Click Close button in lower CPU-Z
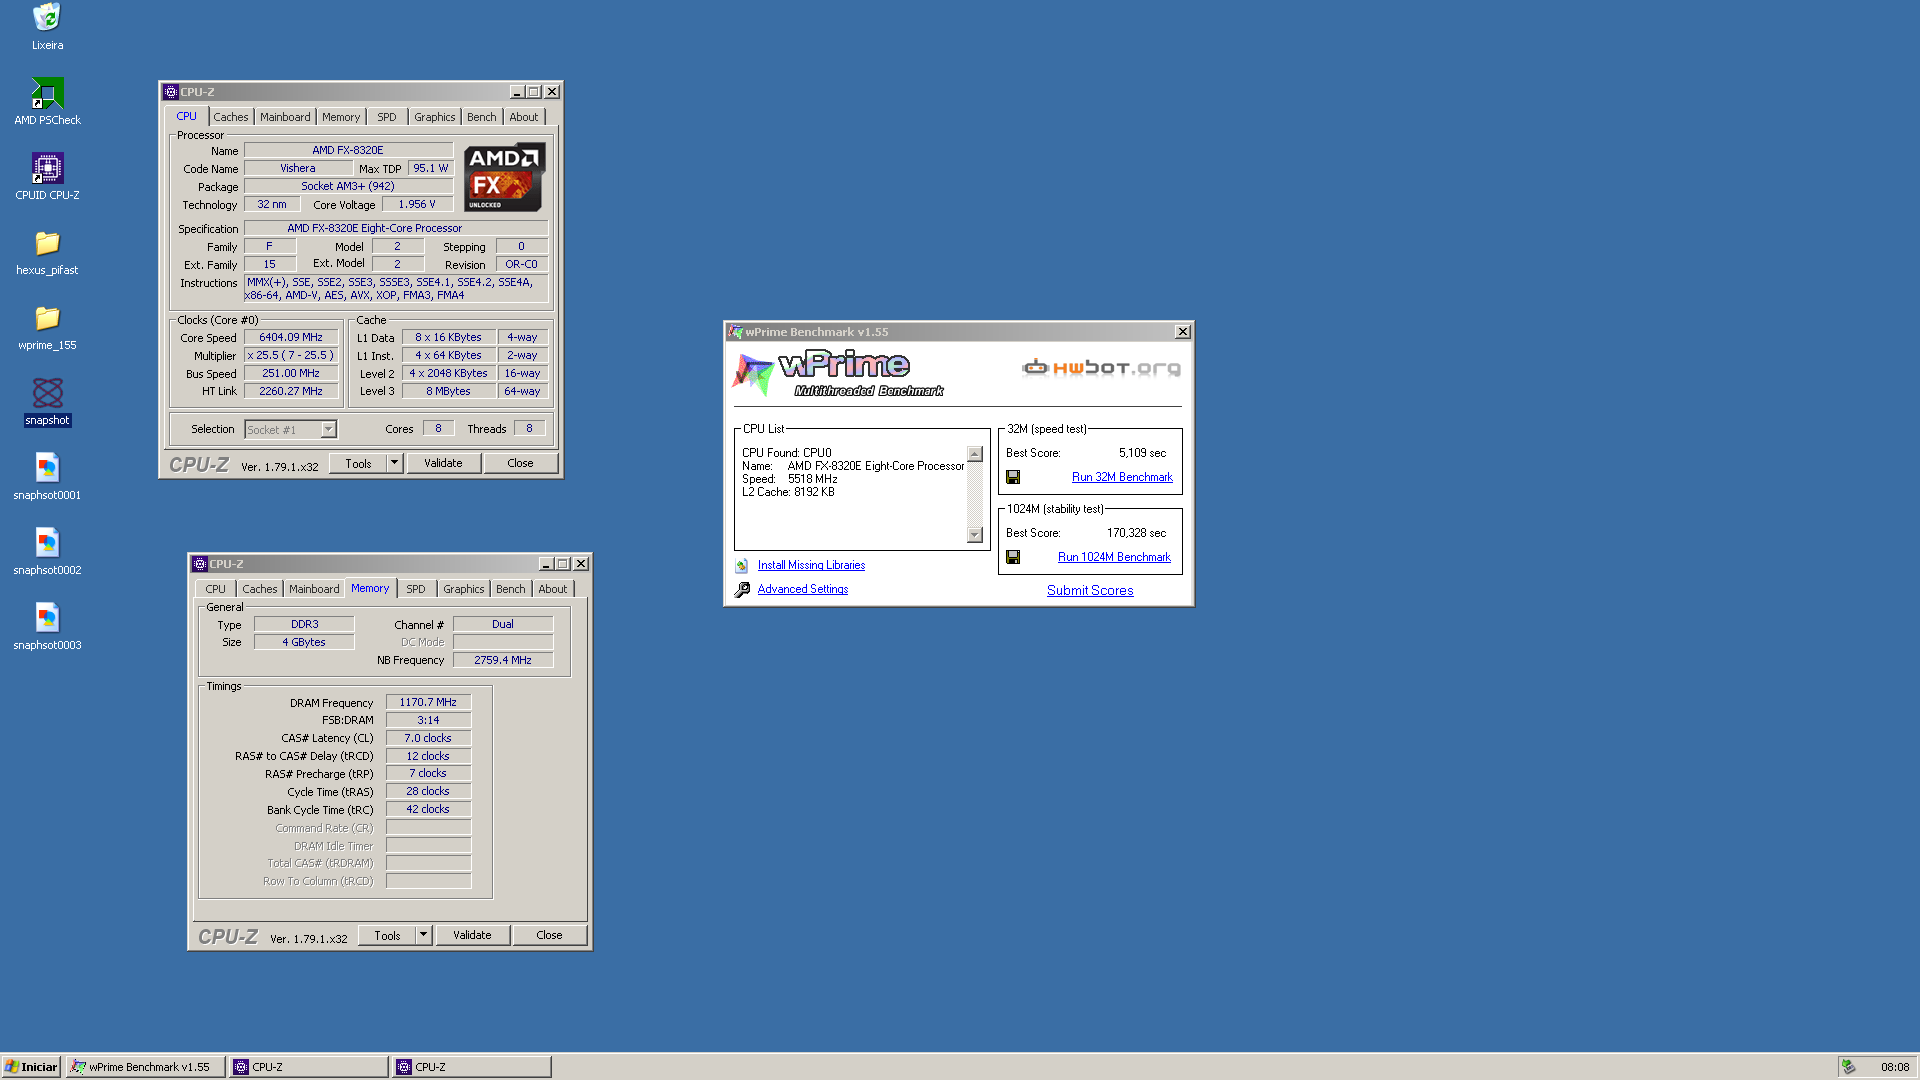This screenshot has width=1920, height=1080. click(549, 935)
